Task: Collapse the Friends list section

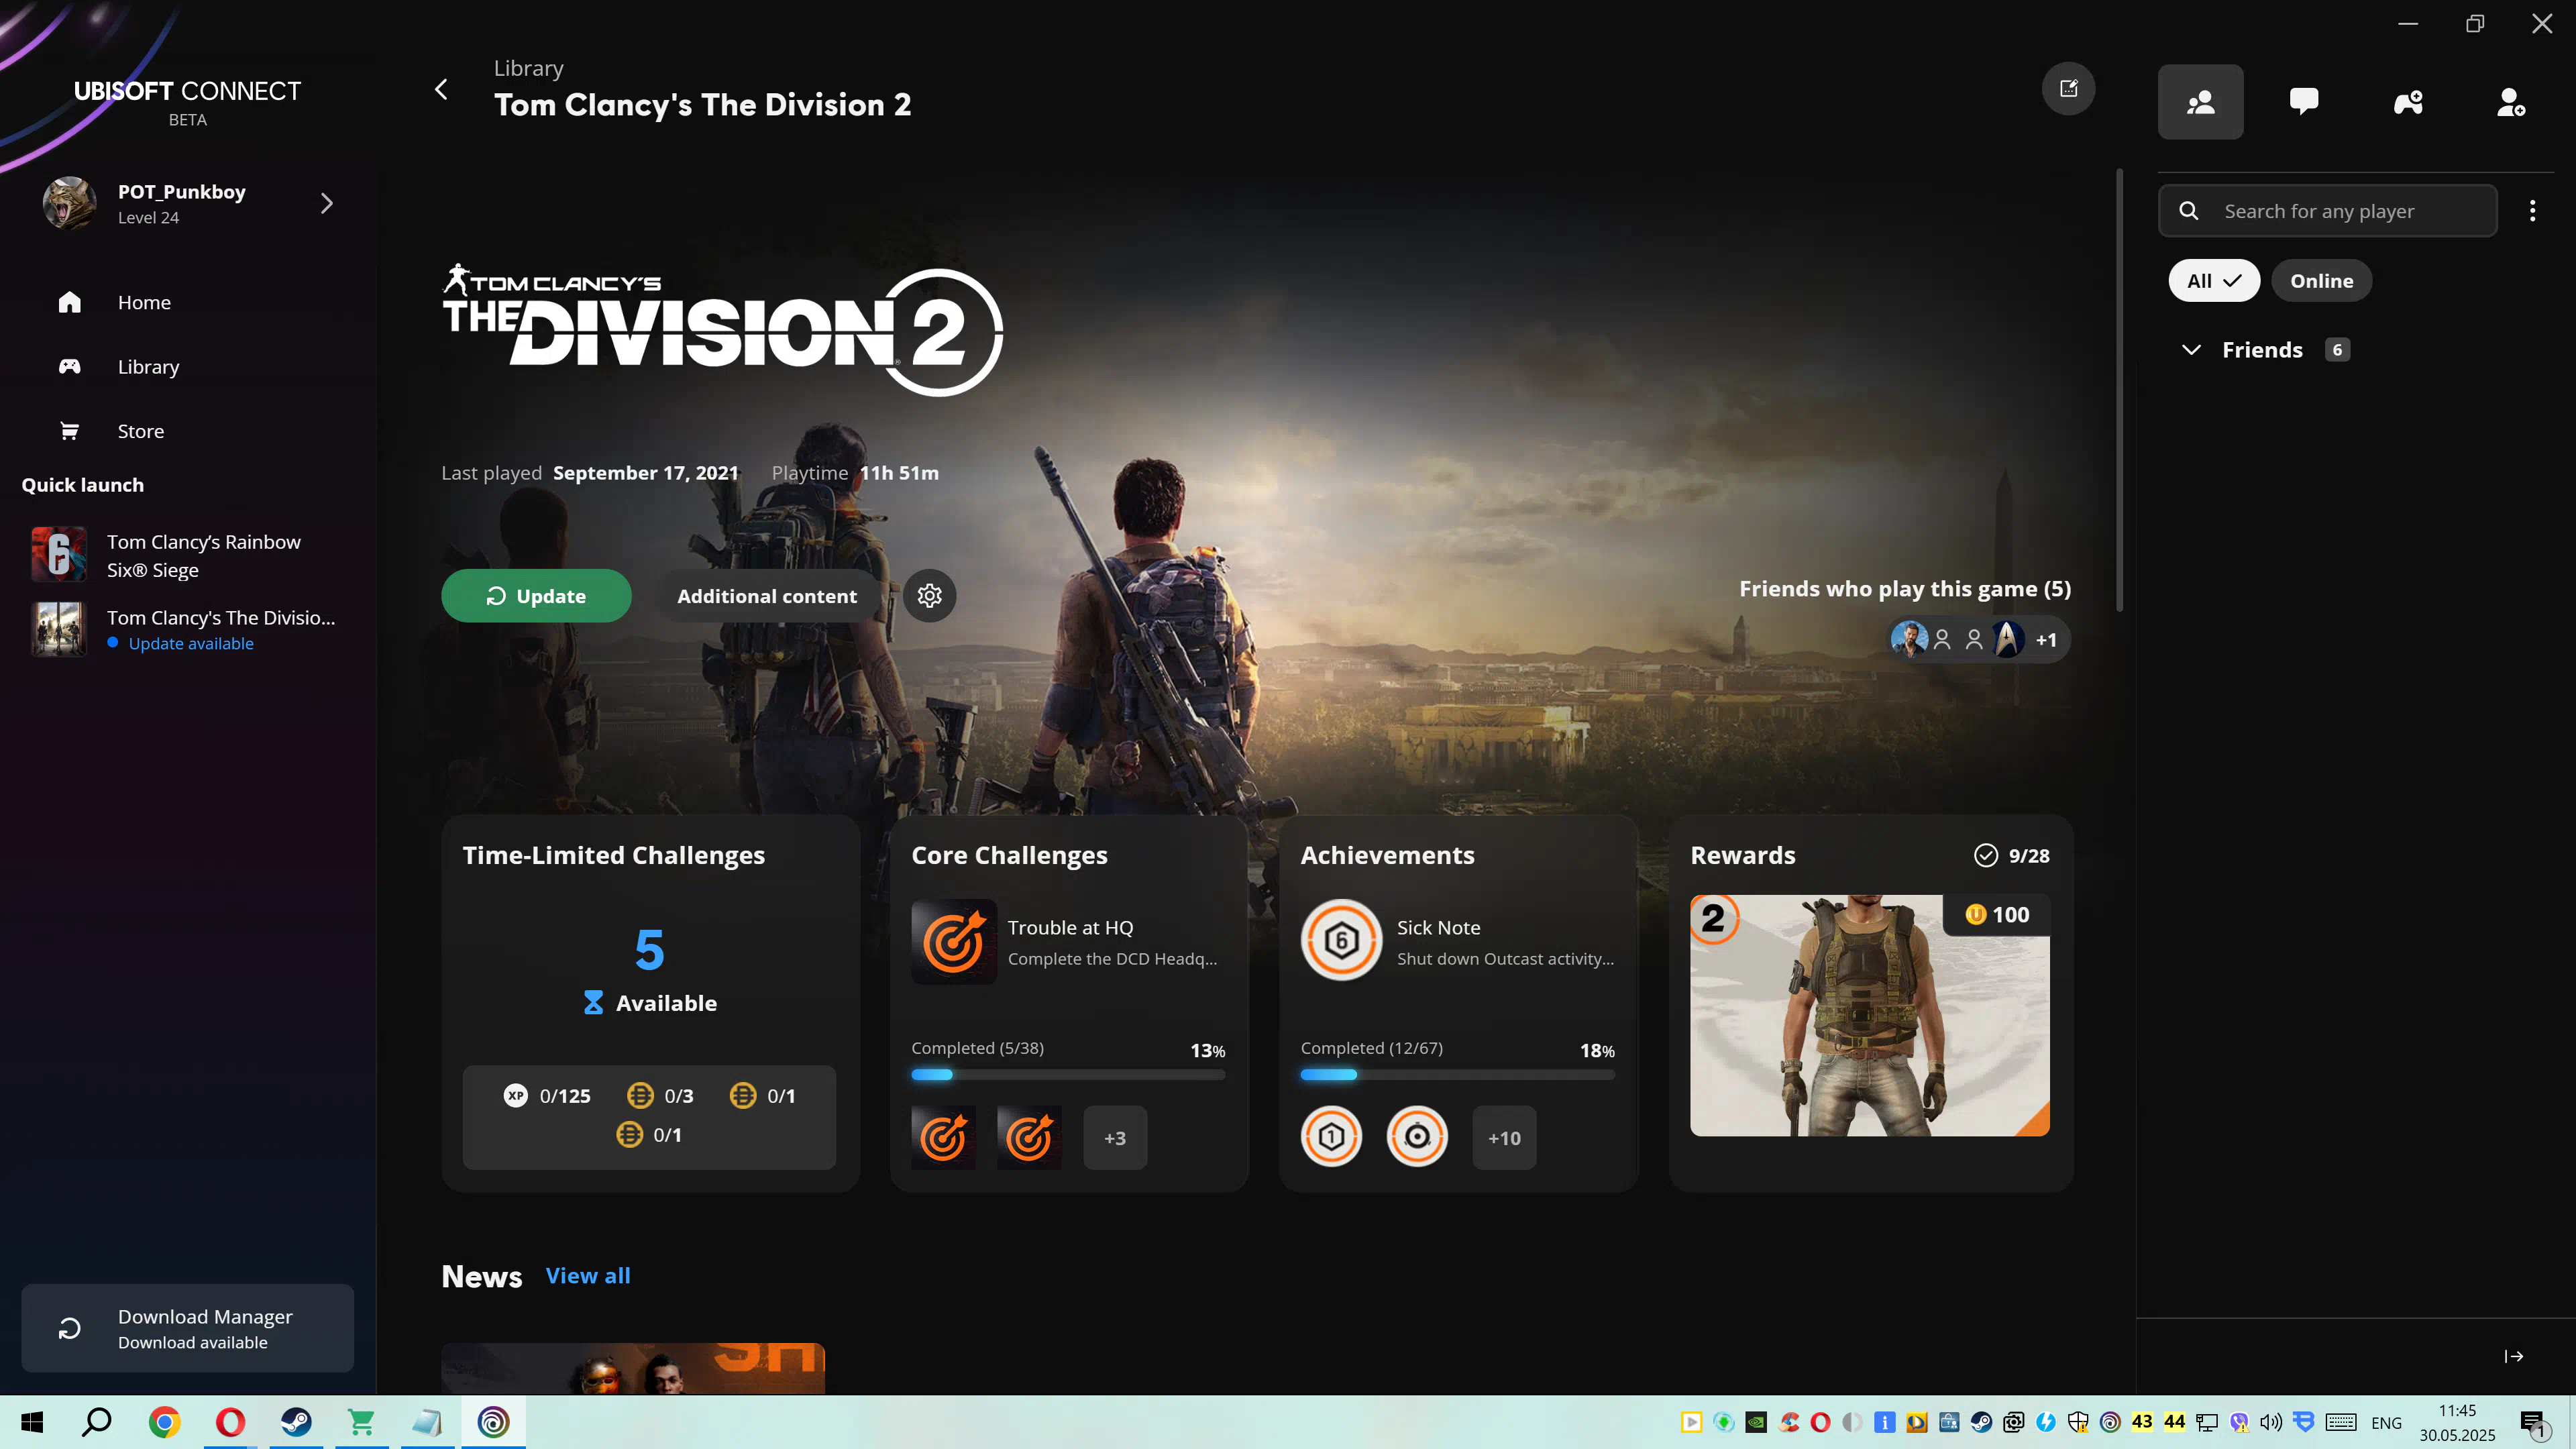Action: tap(2191, 350)
